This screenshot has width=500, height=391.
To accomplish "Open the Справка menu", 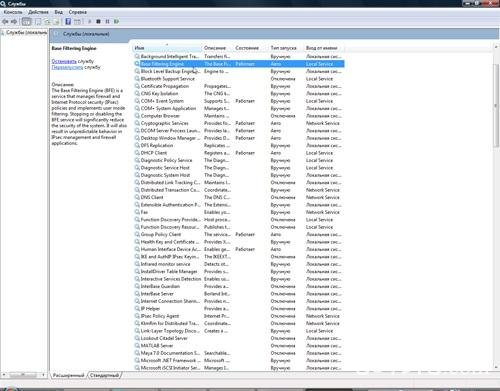I will click(78, 12).
